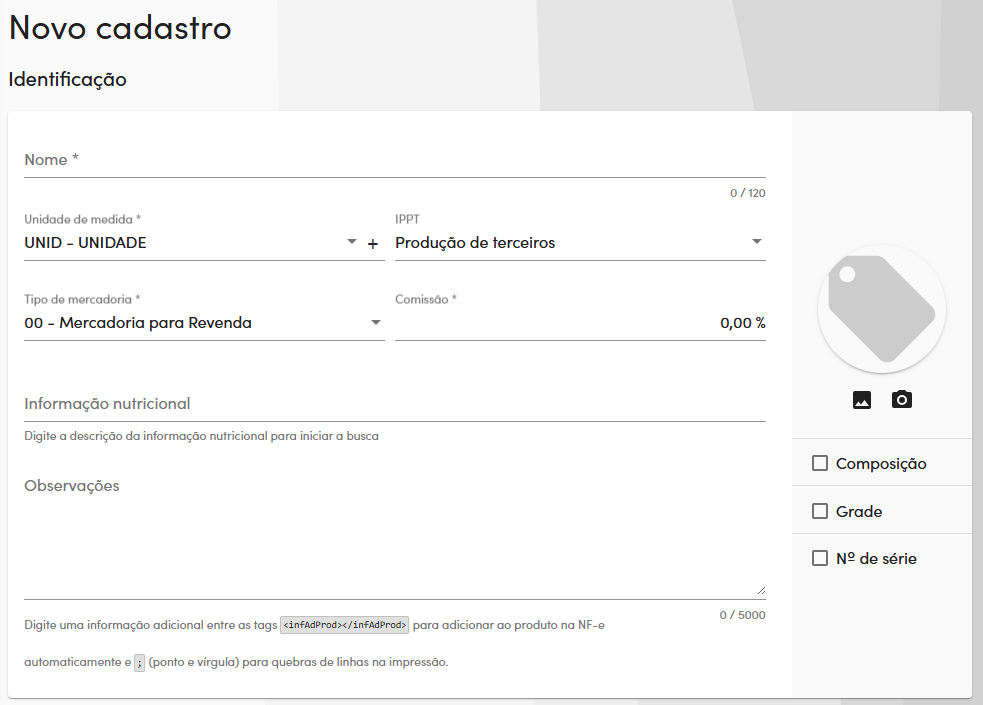Click the resize handle on Observações textarea
983x705 pixels.
pyautogui.click(x=761, y=590)
